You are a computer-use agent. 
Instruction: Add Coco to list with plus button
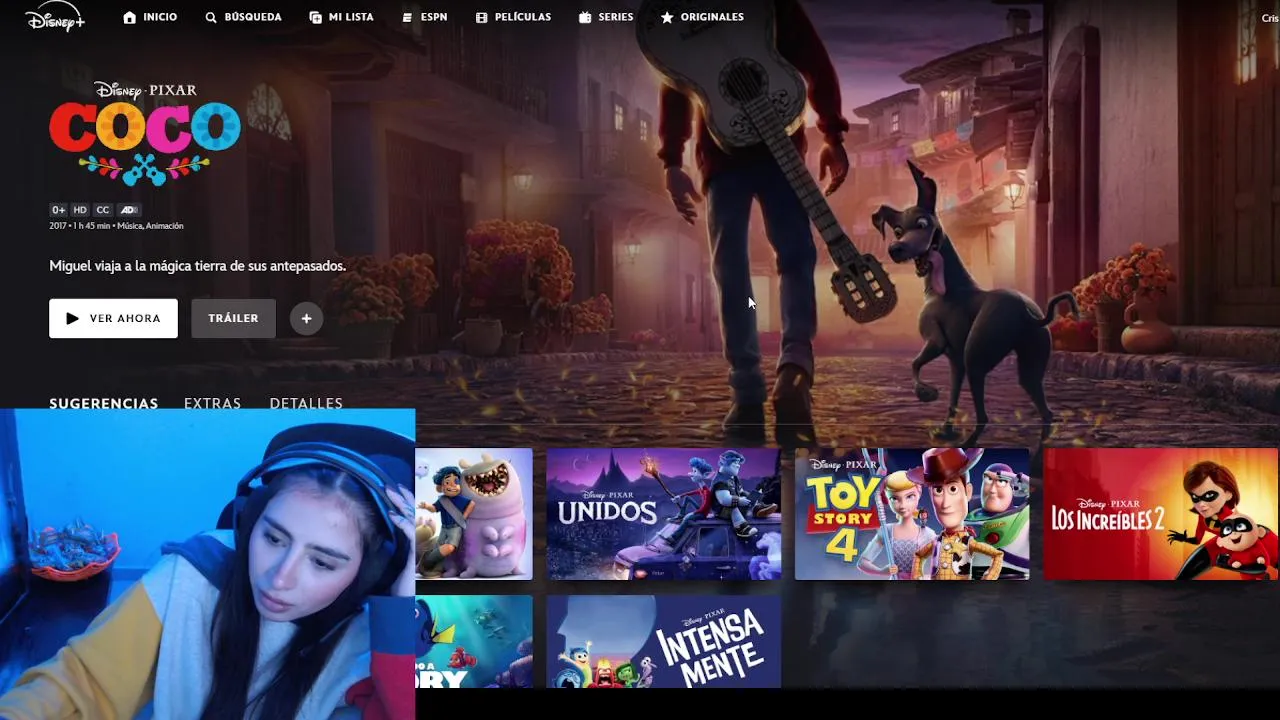pyautogui.click(x=307, y=318)
